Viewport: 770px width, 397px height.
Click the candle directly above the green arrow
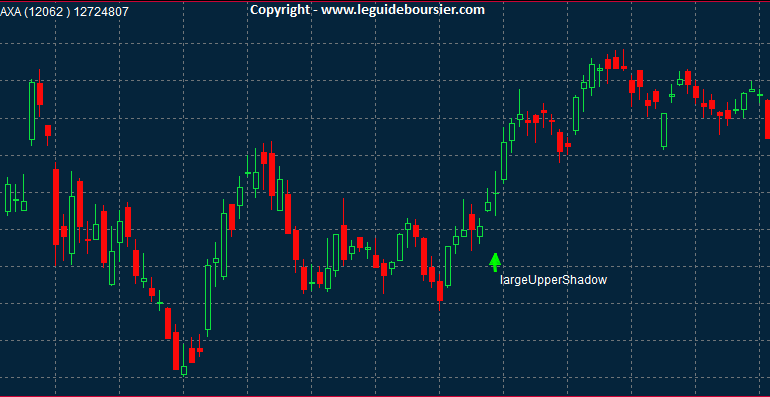coord(495,194)
